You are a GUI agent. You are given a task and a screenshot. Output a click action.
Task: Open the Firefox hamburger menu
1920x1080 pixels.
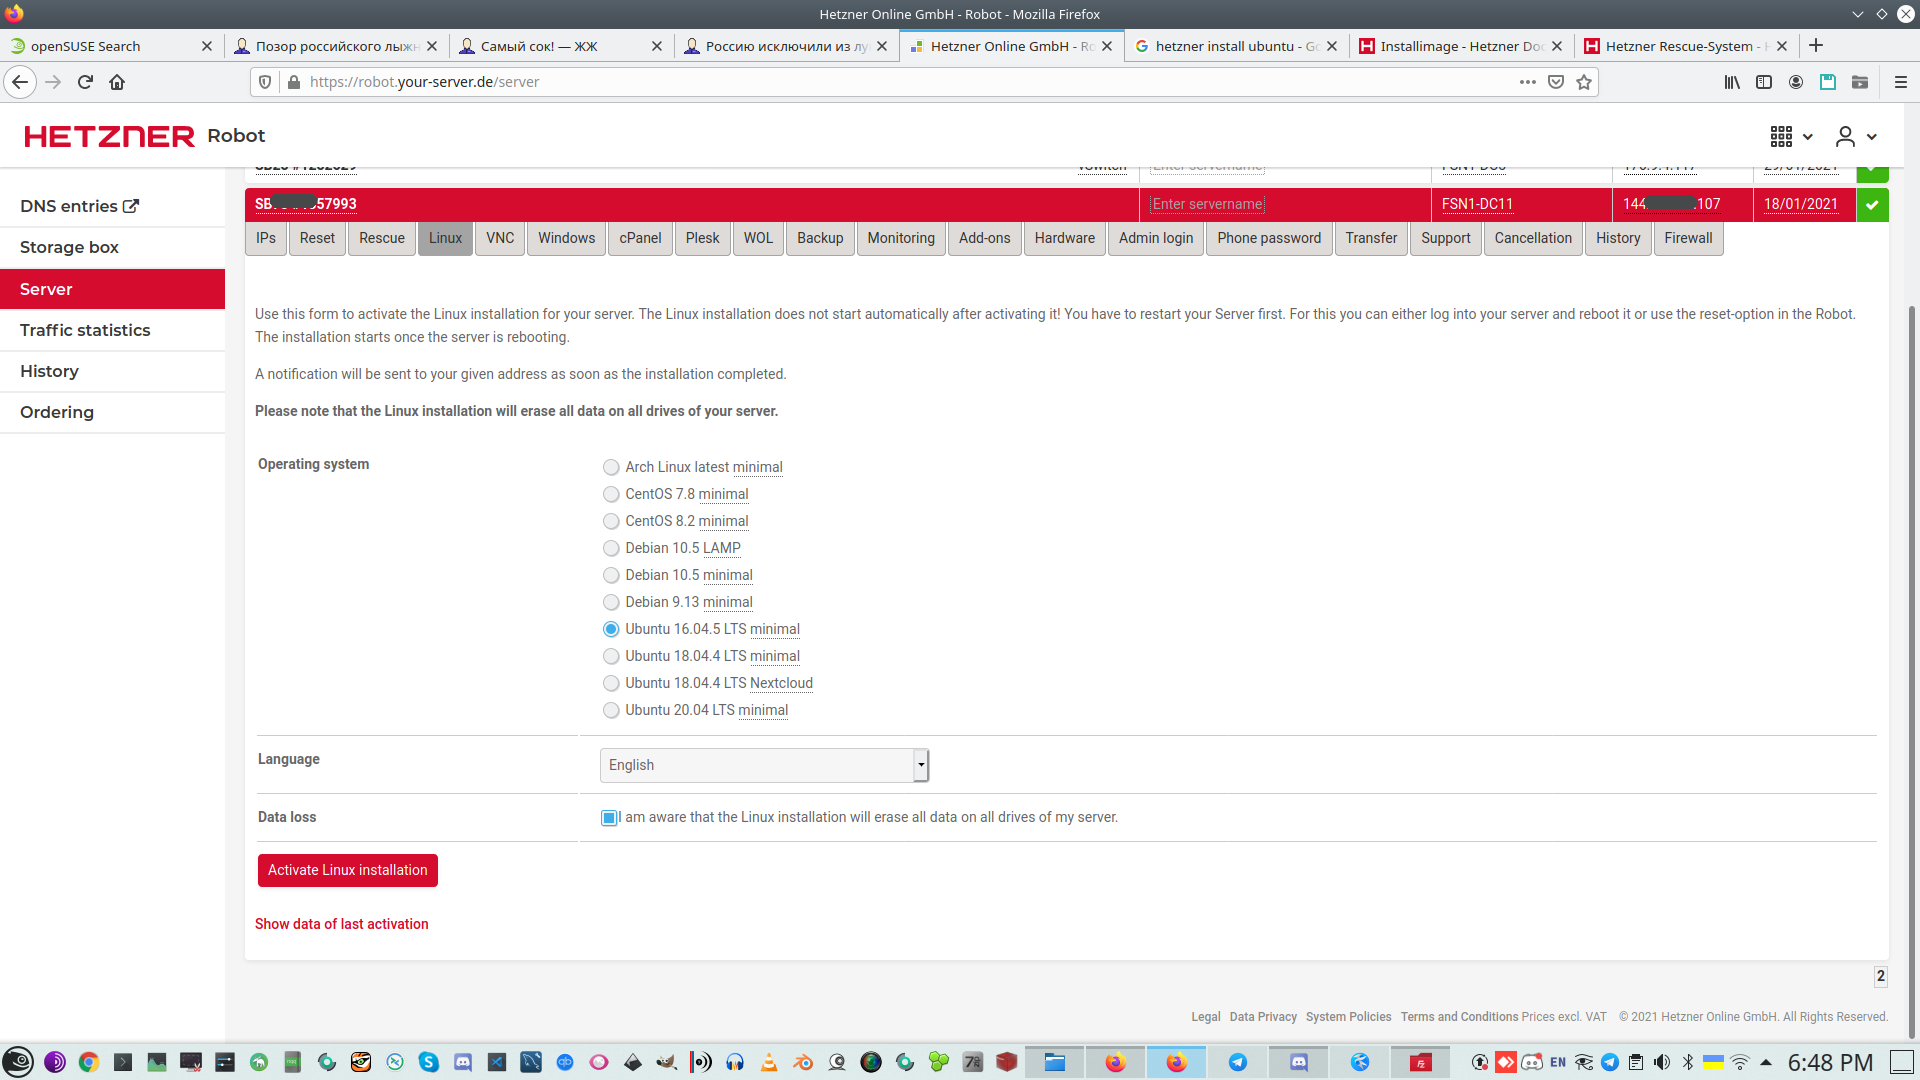click(1900, 82)
